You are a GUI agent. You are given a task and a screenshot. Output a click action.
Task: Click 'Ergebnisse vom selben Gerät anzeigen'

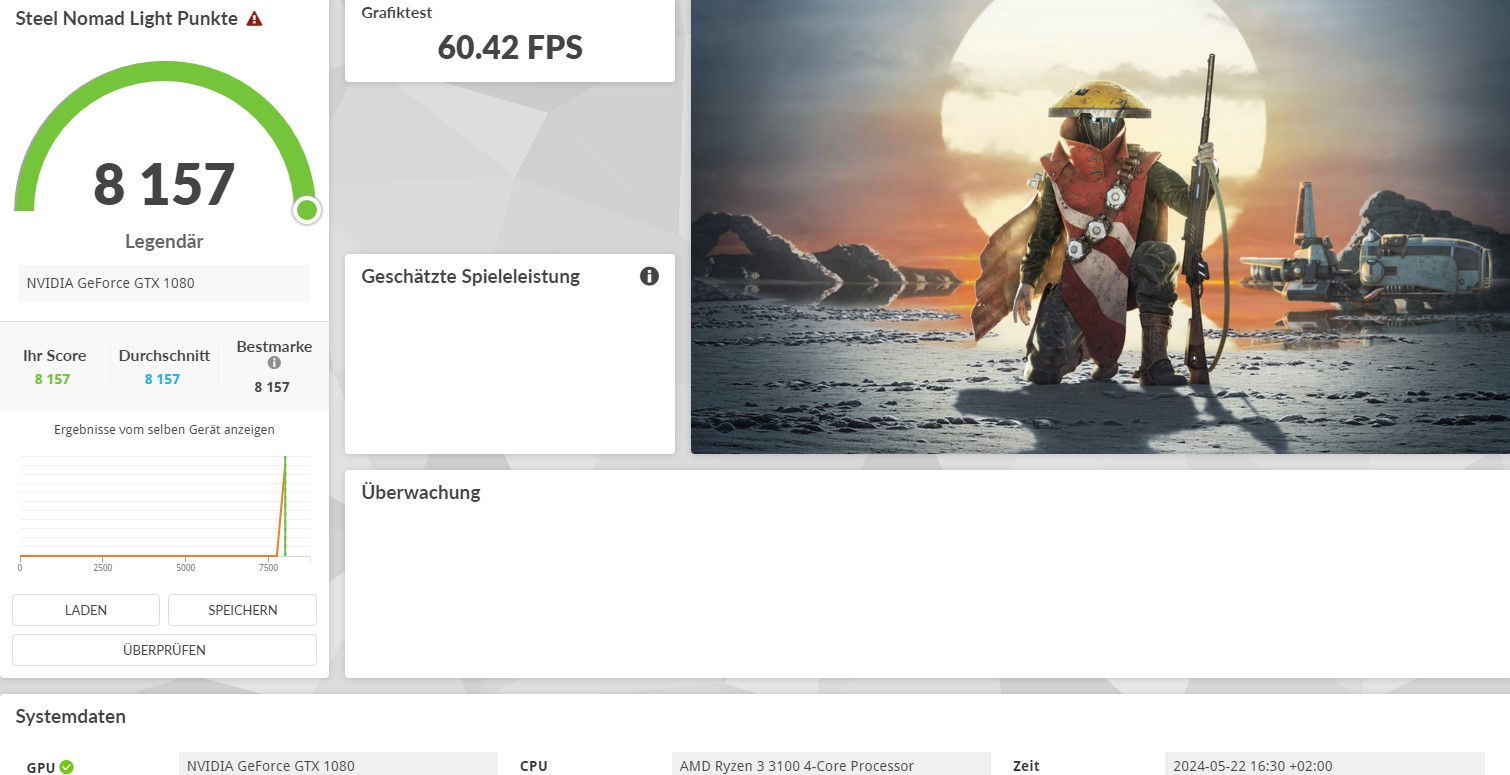click(164, 430)
